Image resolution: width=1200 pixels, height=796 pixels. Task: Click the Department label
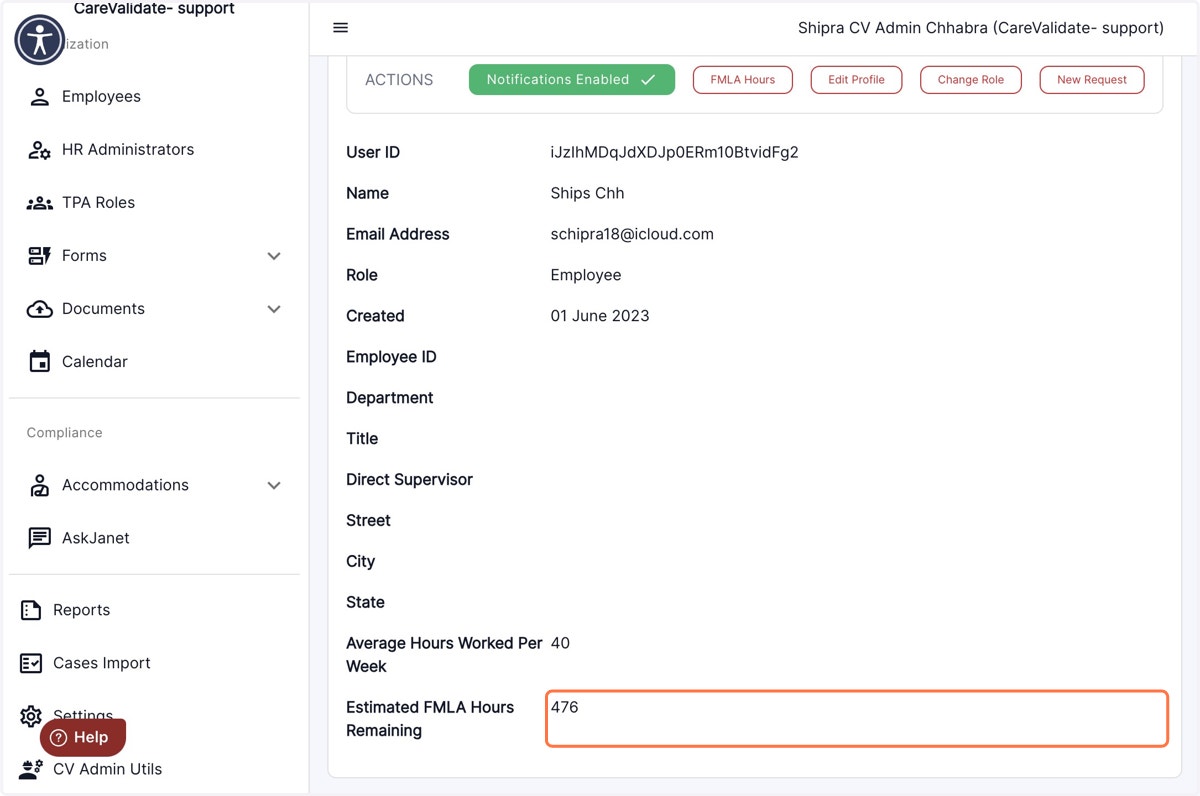click(390, 398)
